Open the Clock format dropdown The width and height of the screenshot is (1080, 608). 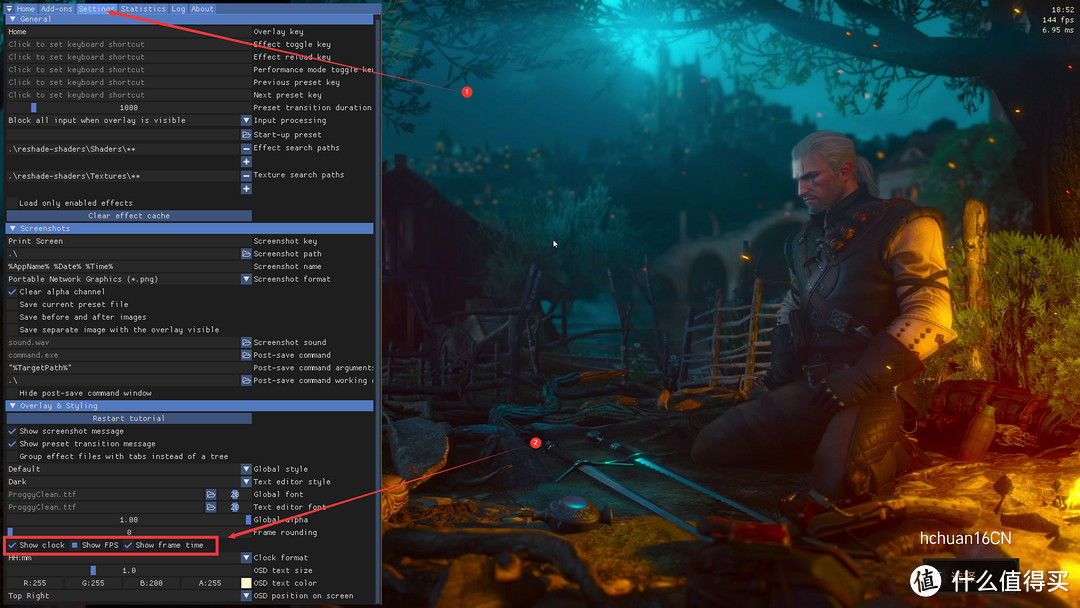click(246, 558)
